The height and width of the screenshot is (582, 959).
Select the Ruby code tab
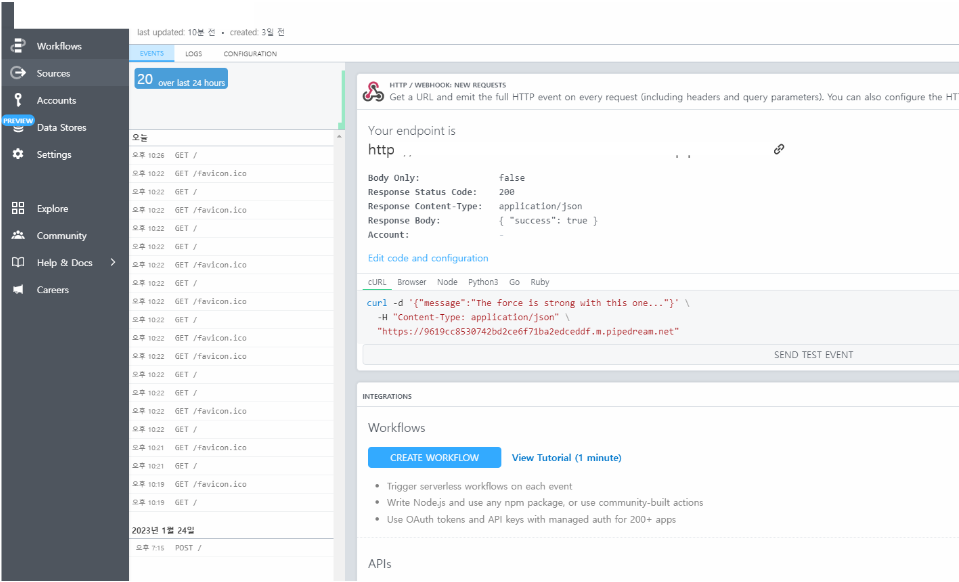(540, 282)
